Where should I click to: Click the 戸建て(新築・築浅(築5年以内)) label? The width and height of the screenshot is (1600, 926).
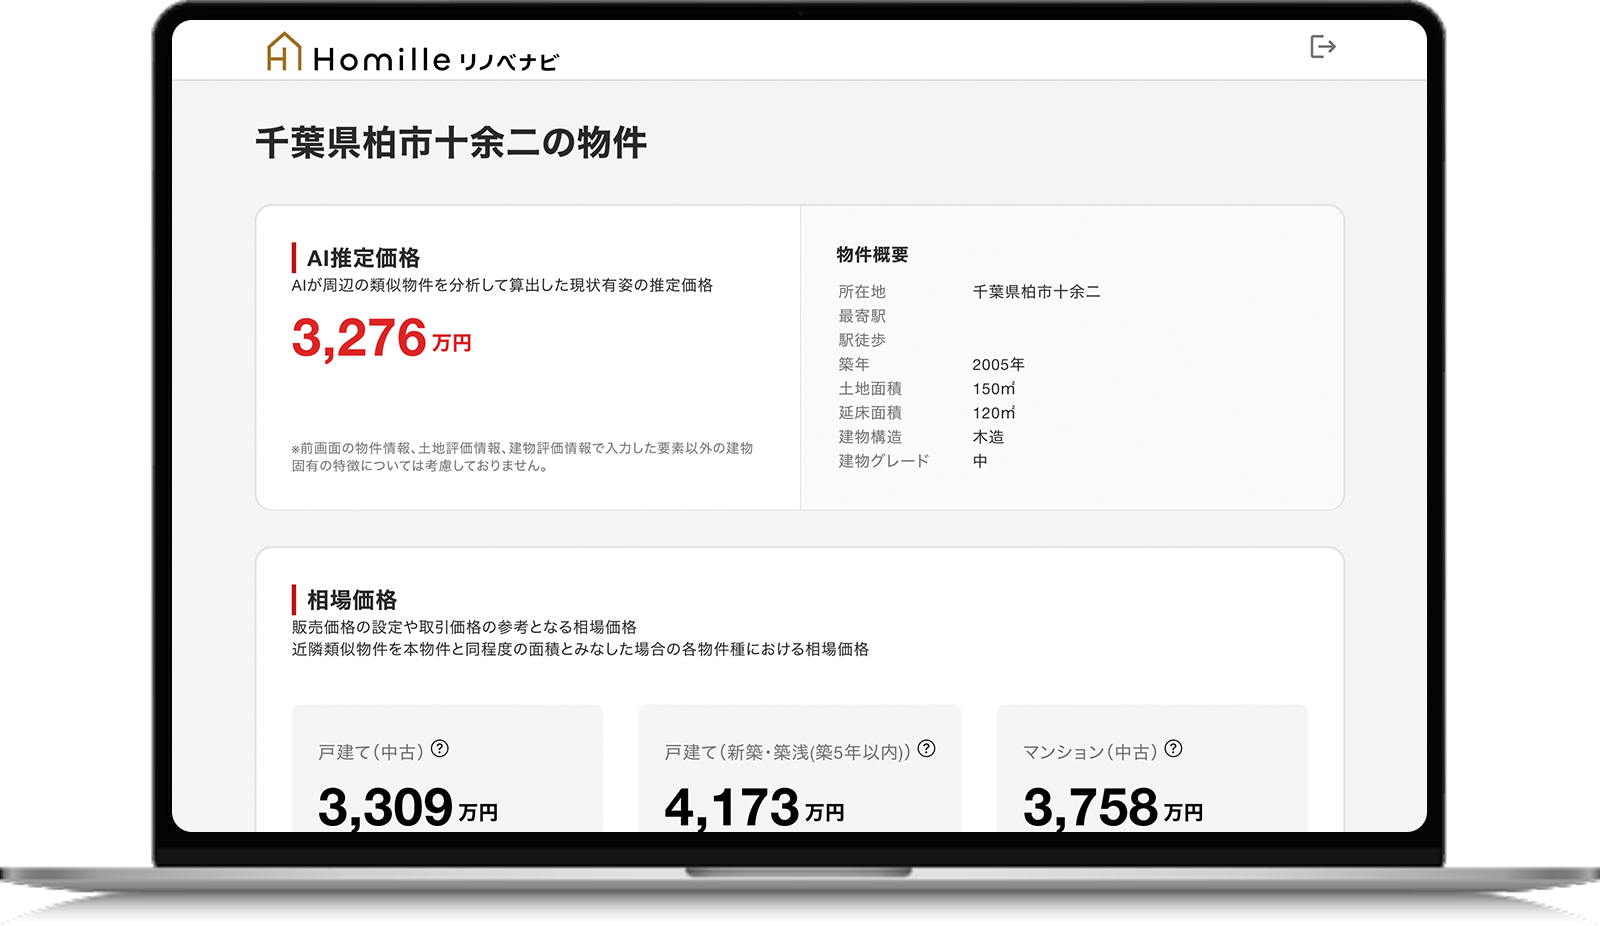788,752
